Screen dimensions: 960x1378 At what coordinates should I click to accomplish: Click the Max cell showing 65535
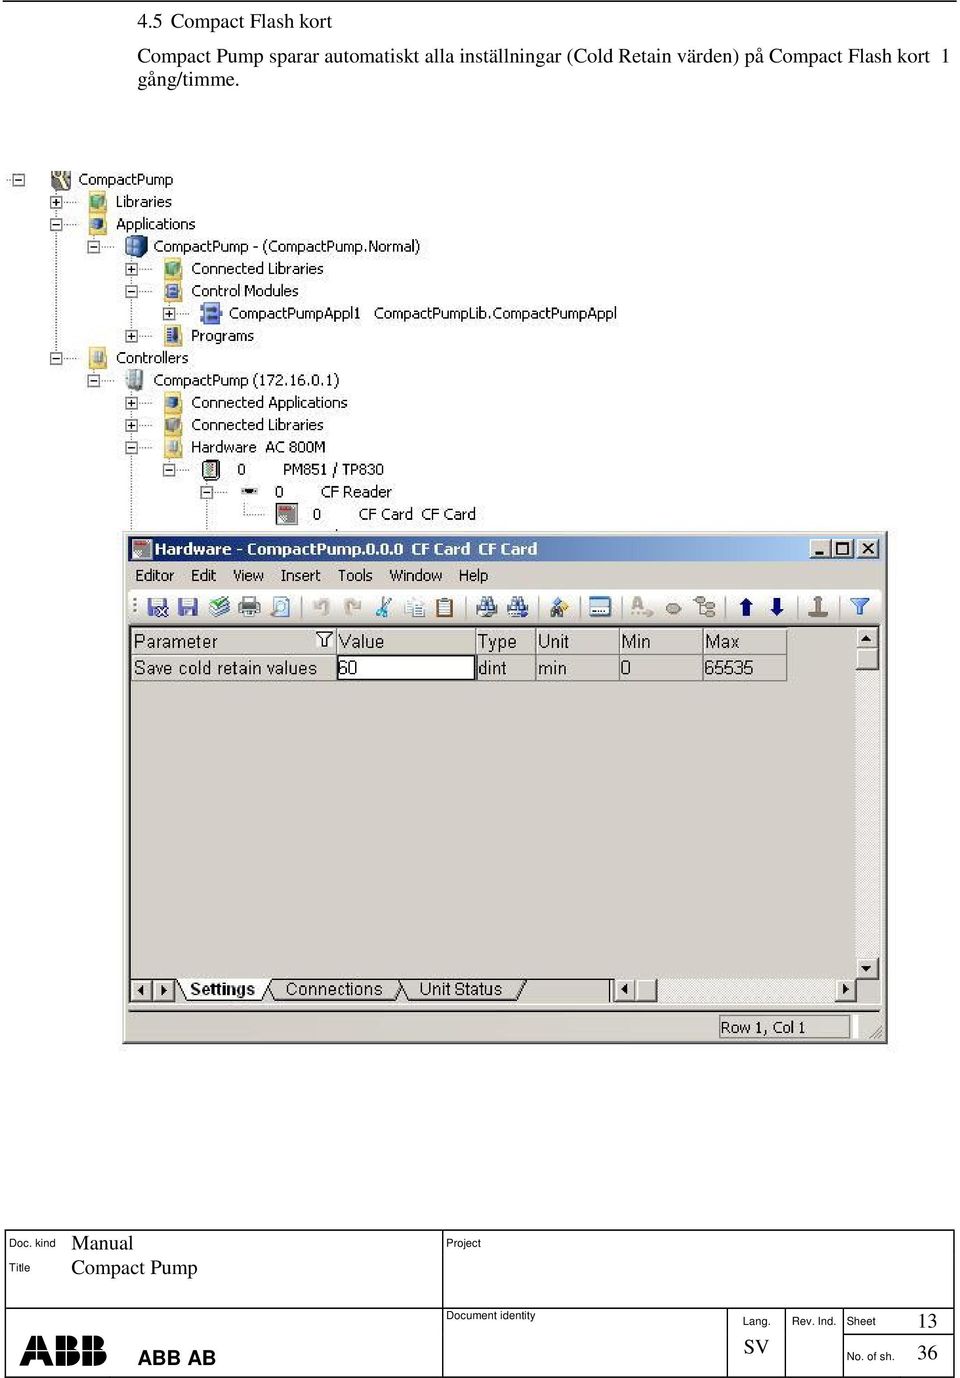point(744,667)
